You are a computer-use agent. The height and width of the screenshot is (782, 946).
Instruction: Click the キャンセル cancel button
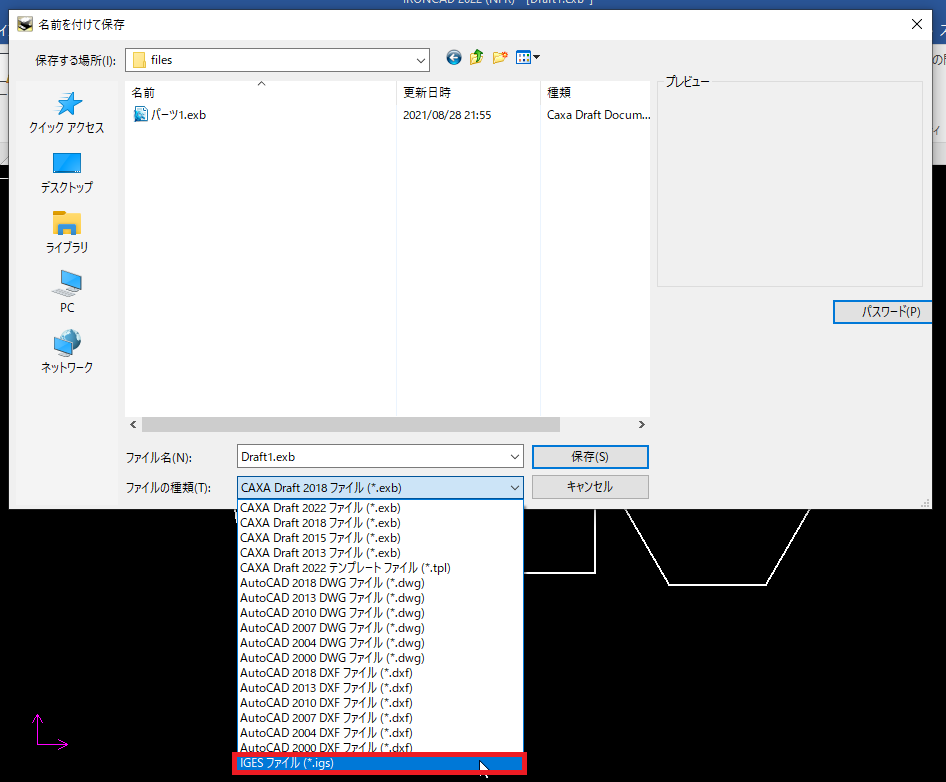[x=590, y=487]
